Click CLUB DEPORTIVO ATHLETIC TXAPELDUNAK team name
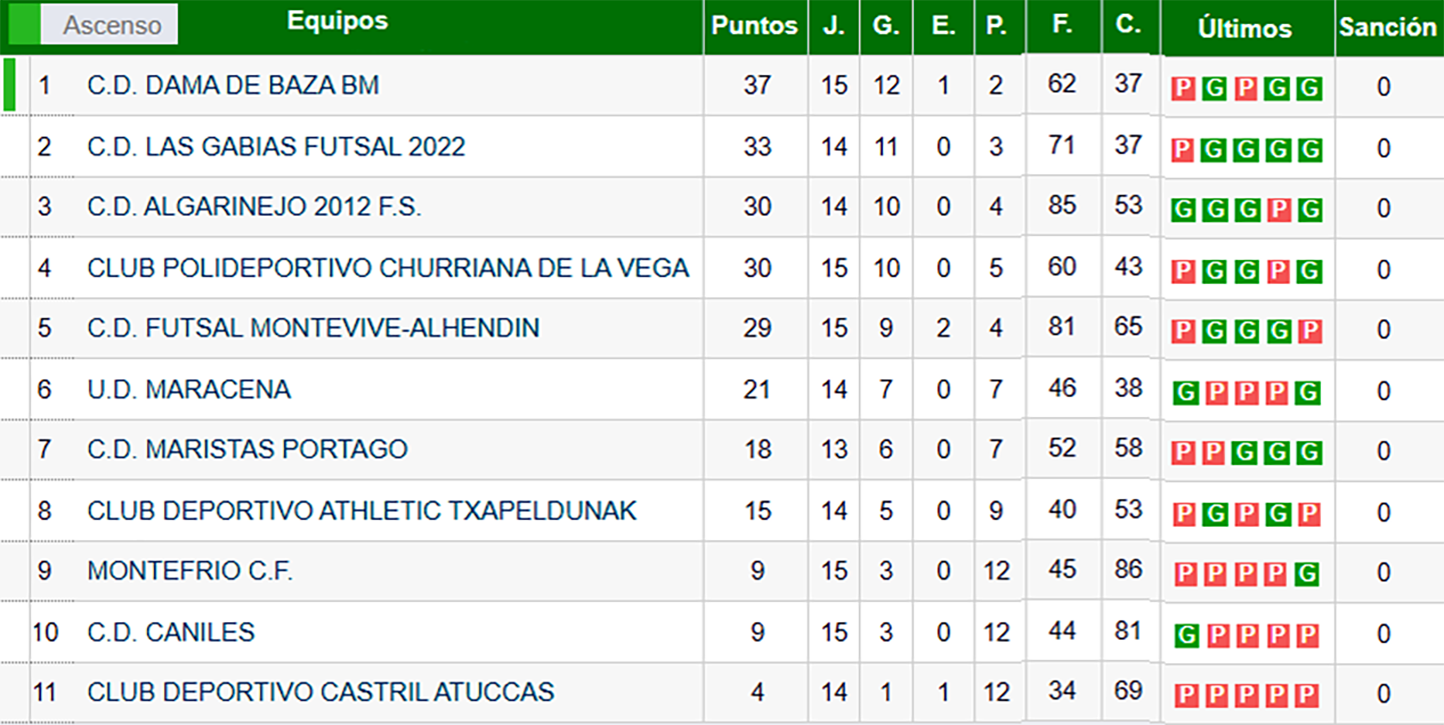The width and height of the screenshot is (1444, 725). [x=362, y=511]
